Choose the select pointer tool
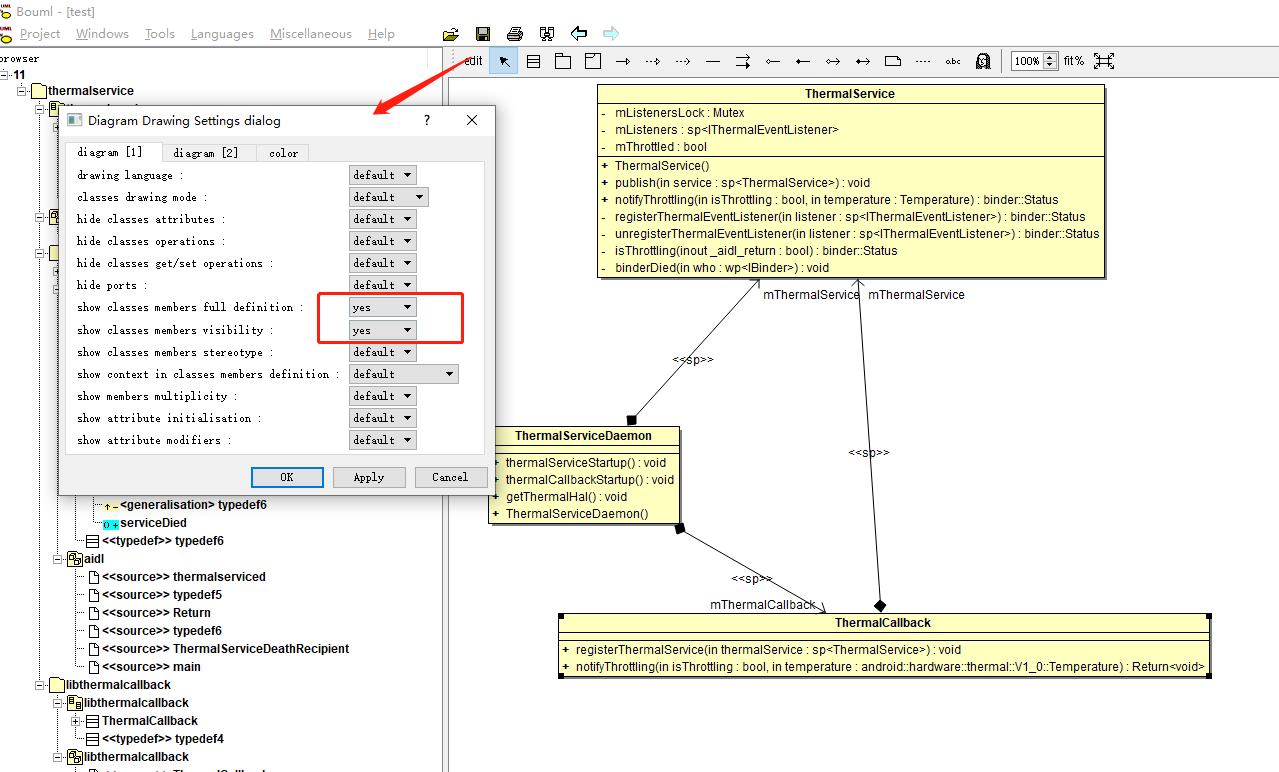1279x772 pixels. [x=504, y=61]
